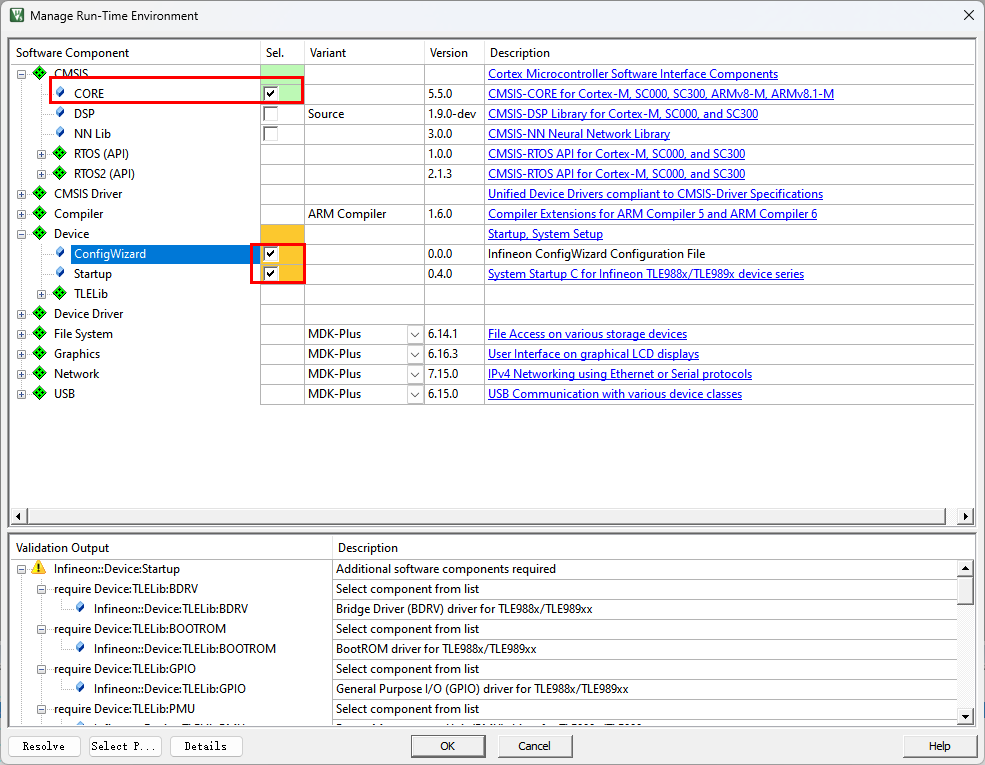
Task: Click the Details button
Action: pos(206,746)
